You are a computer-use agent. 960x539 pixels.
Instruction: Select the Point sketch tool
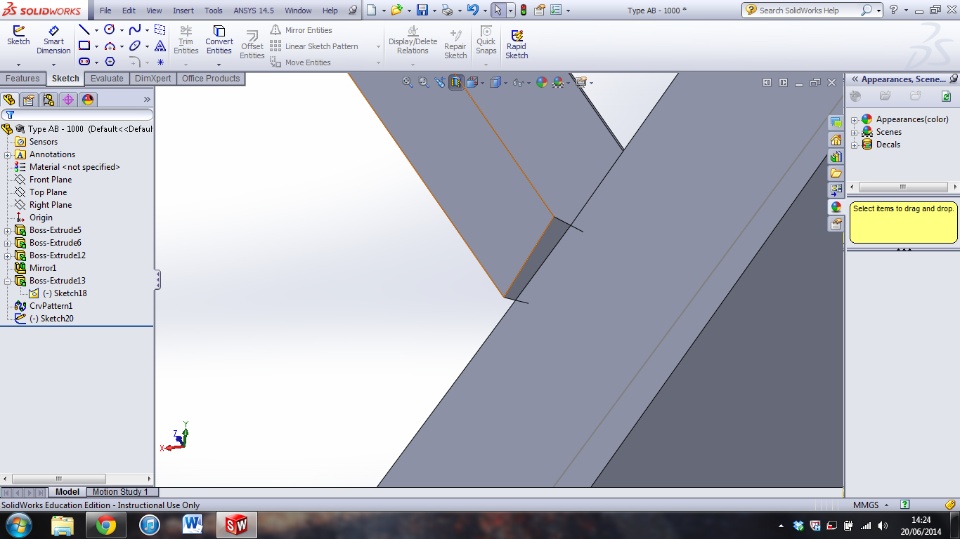pos(160,62)
